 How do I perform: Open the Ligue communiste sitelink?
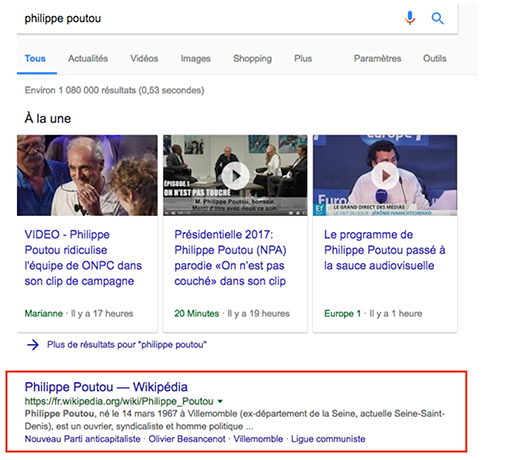328,439
